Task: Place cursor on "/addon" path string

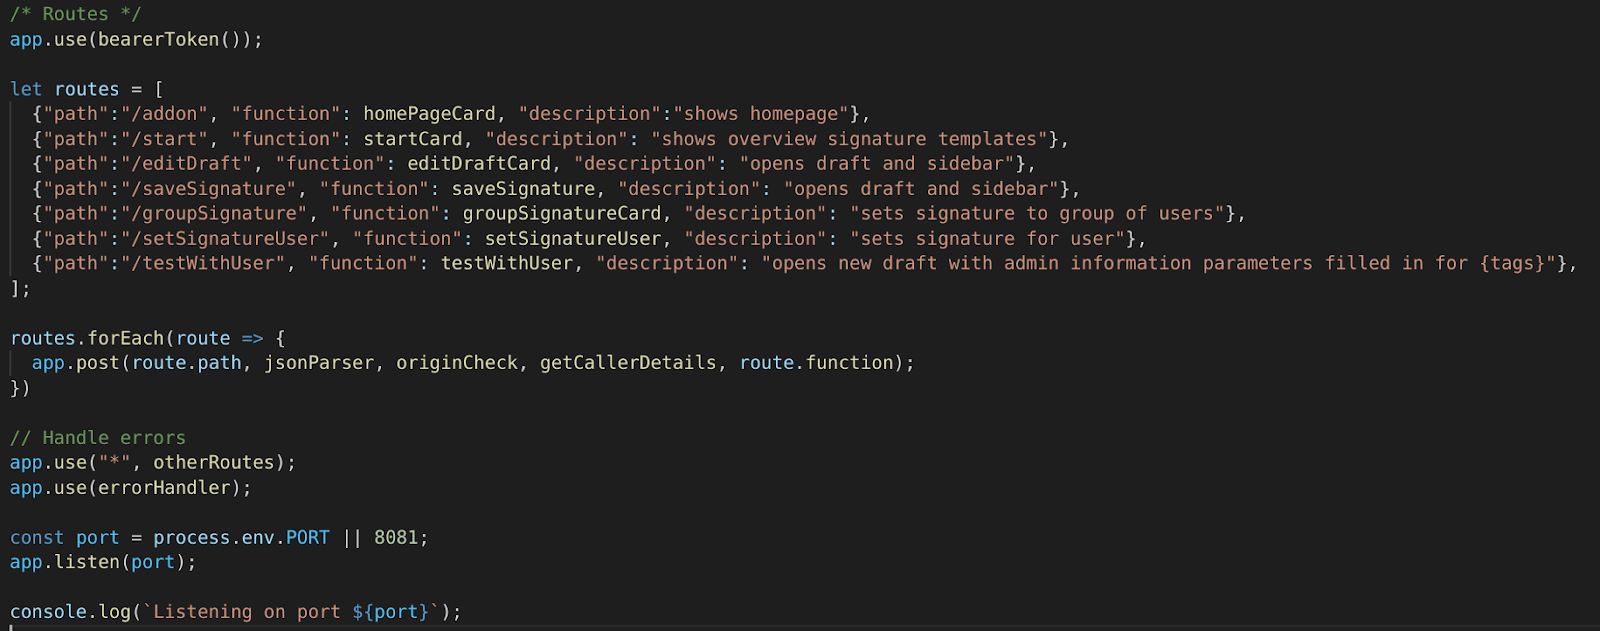Action: [165, 114]
